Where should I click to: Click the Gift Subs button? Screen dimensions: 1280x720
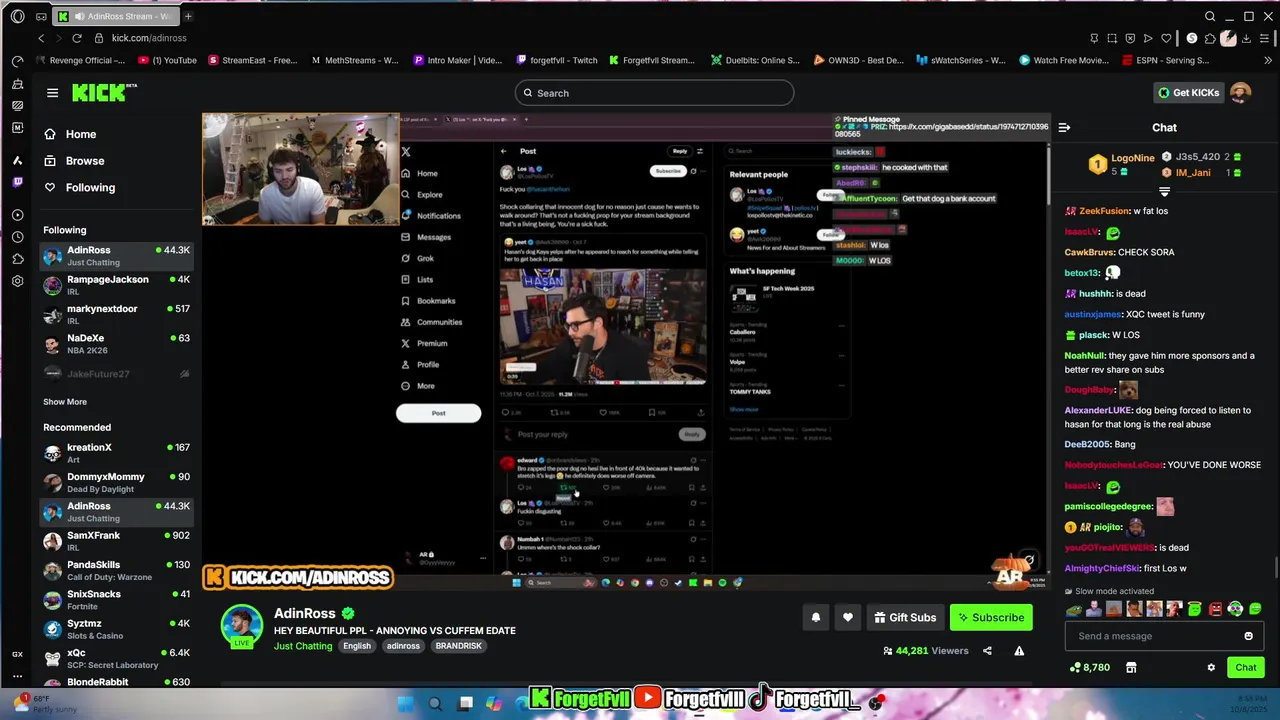pos(903,618)
